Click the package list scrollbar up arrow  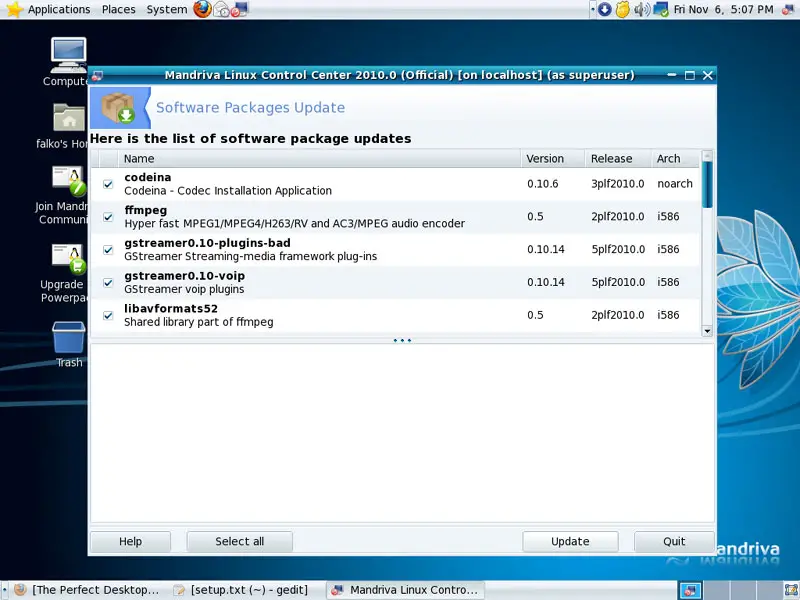[x=707, y=155]
